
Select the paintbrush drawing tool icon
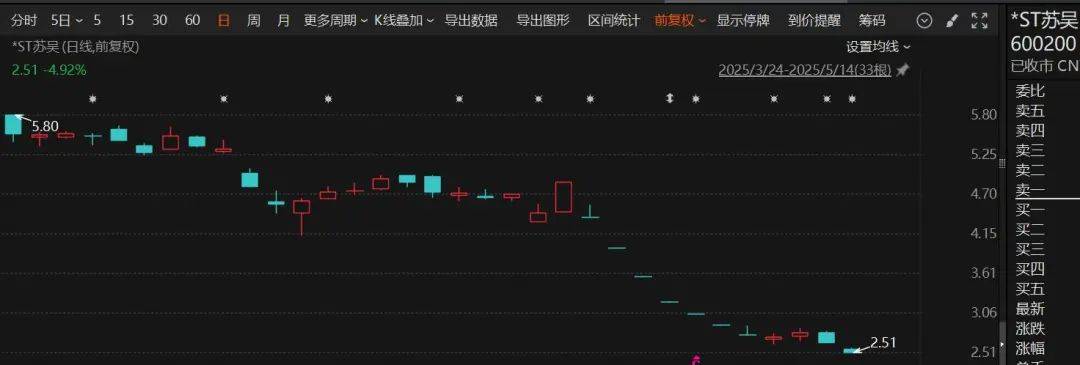(x=953, y=21)
